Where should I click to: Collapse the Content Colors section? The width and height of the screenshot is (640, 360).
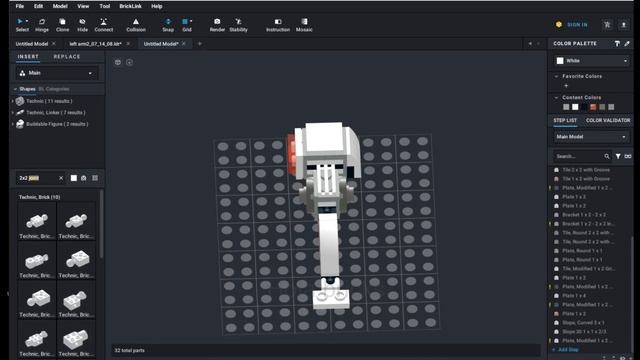(x=556, y=98)
